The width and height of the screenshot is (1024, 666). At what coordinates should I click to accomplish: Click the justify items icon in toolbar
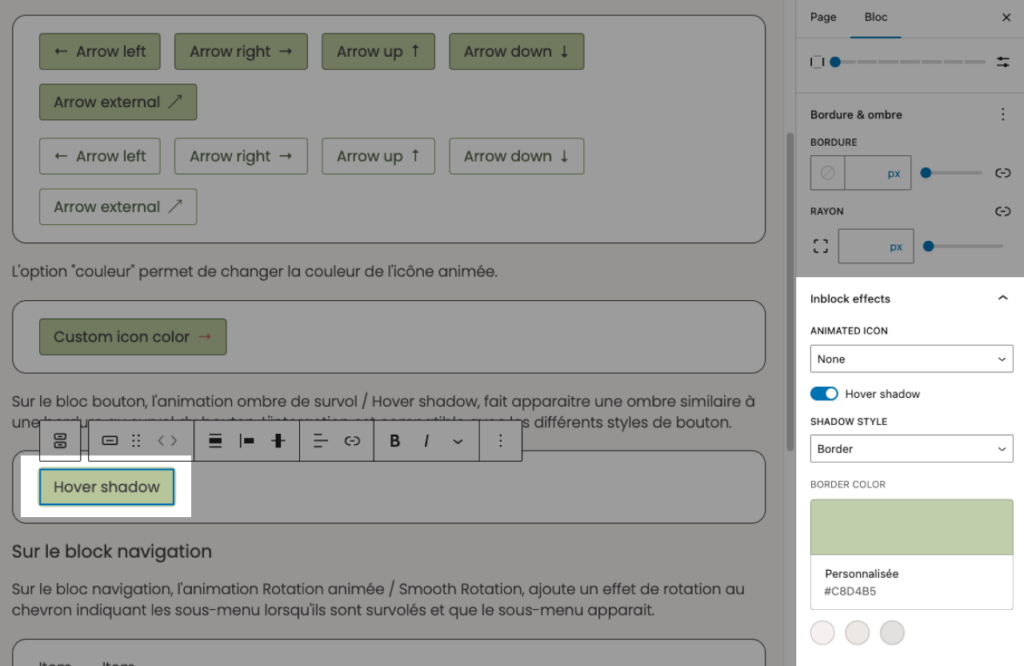coord(214,441)
